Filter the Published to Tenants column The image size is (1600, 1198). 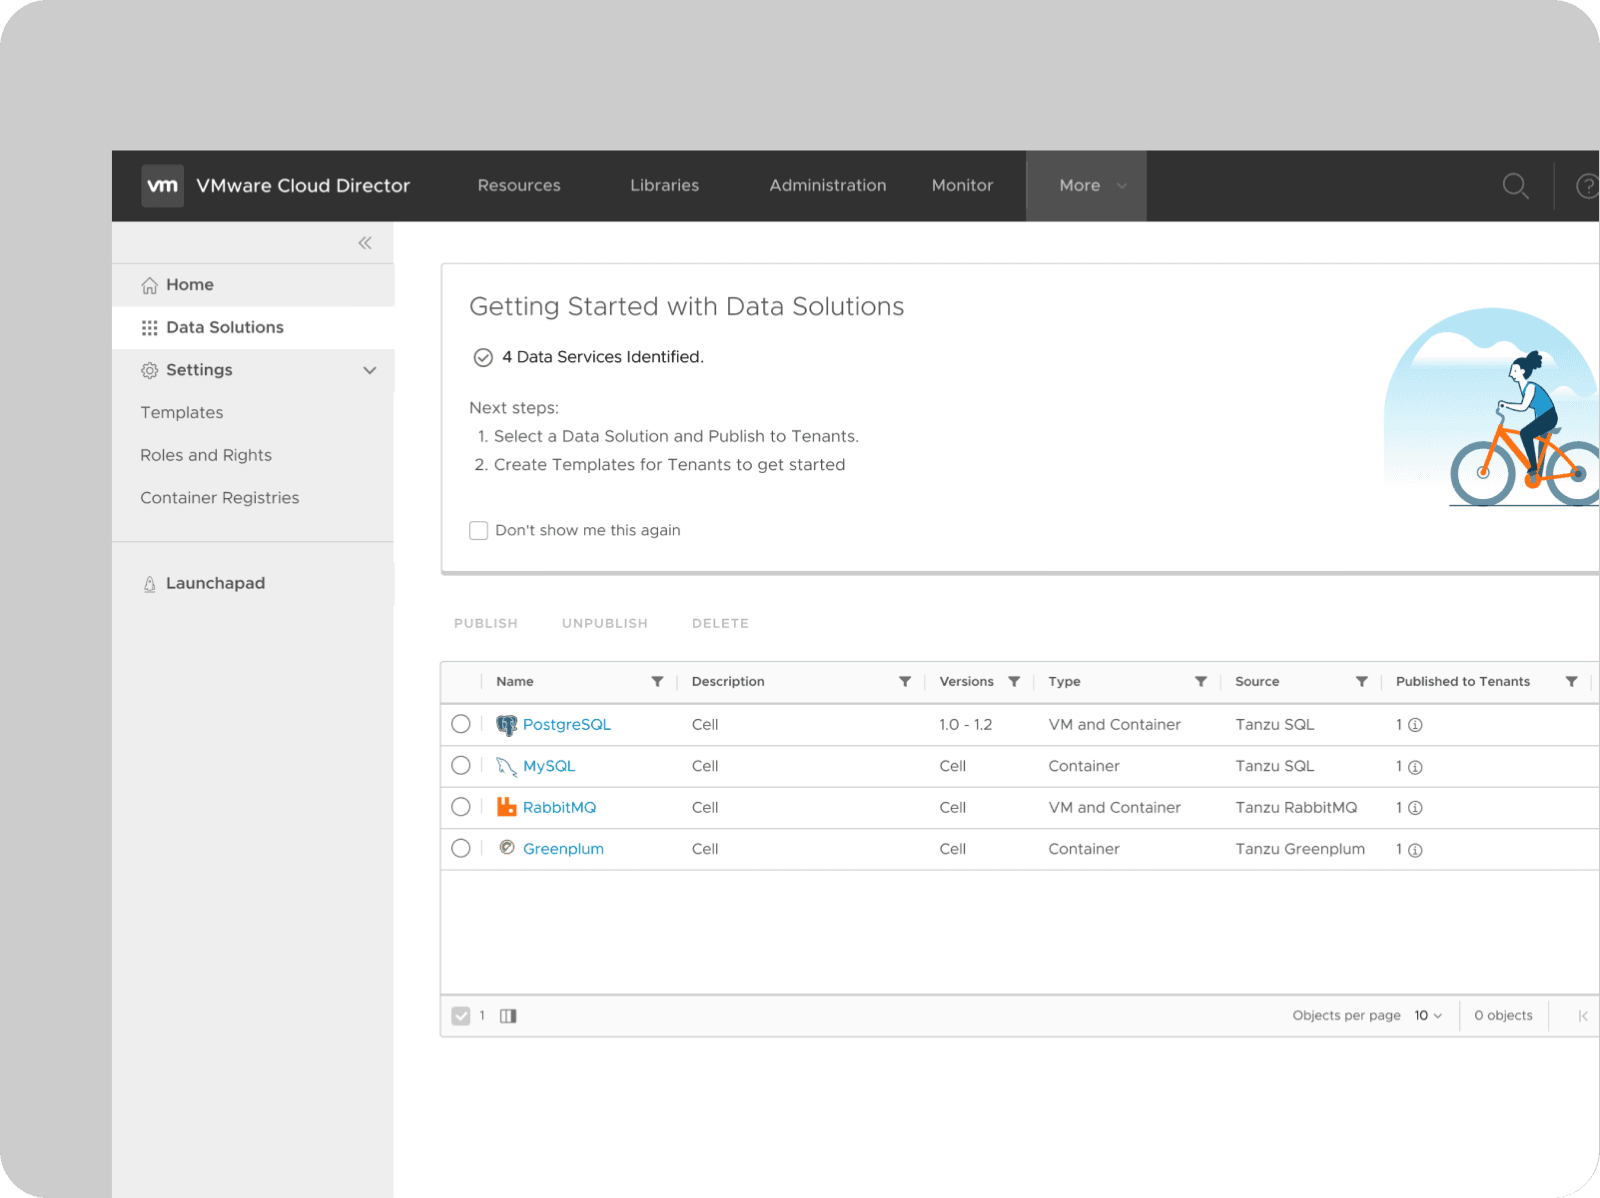[1572, 682]
